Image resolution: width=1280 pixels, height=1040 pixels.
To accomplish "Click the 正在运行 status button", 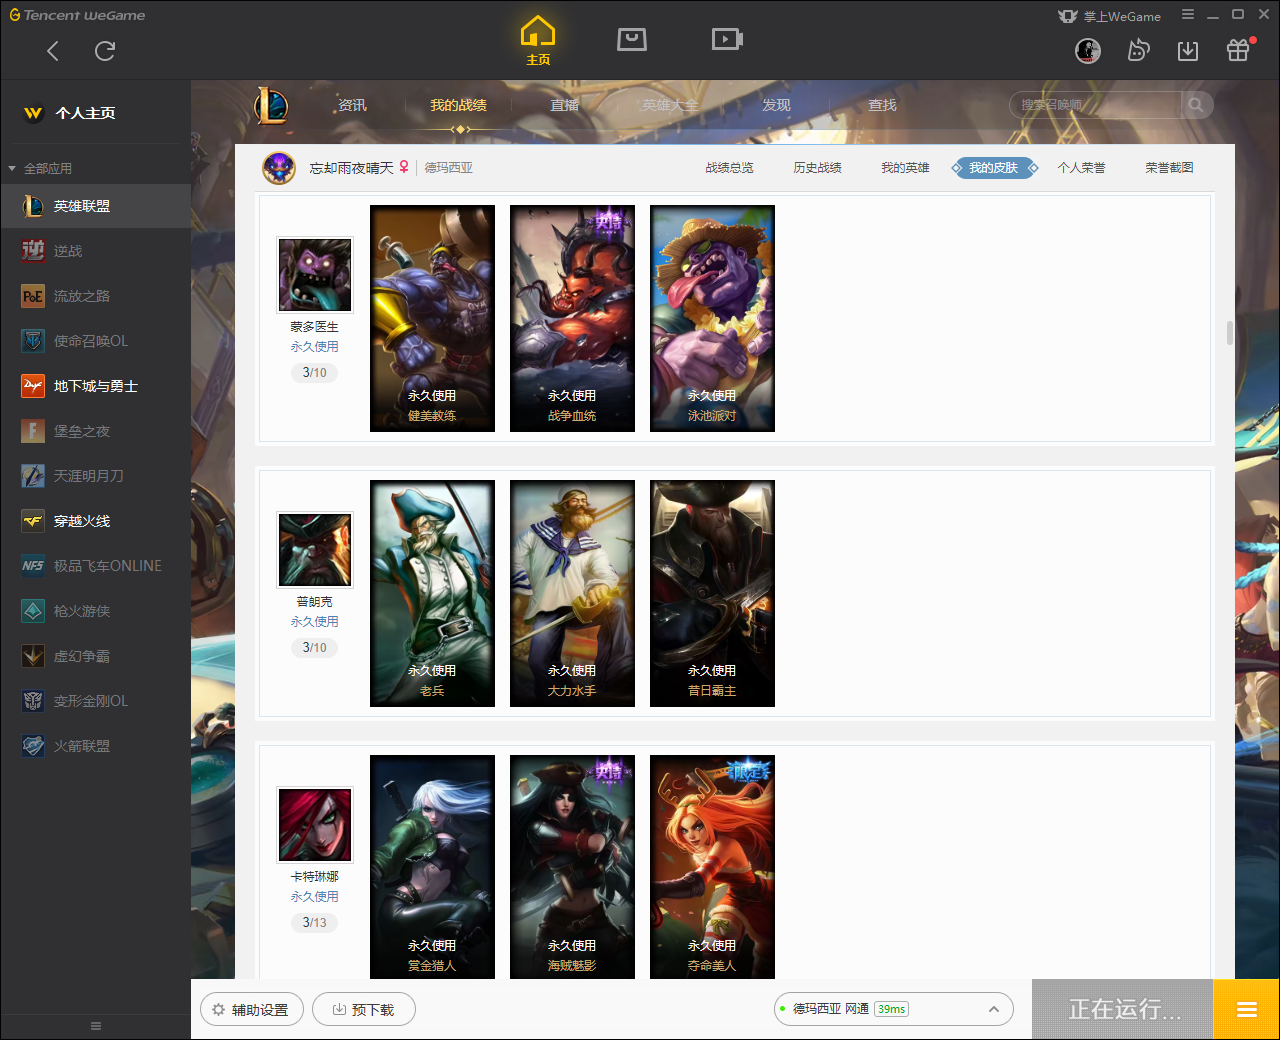I will (x=1123, y=1010).
